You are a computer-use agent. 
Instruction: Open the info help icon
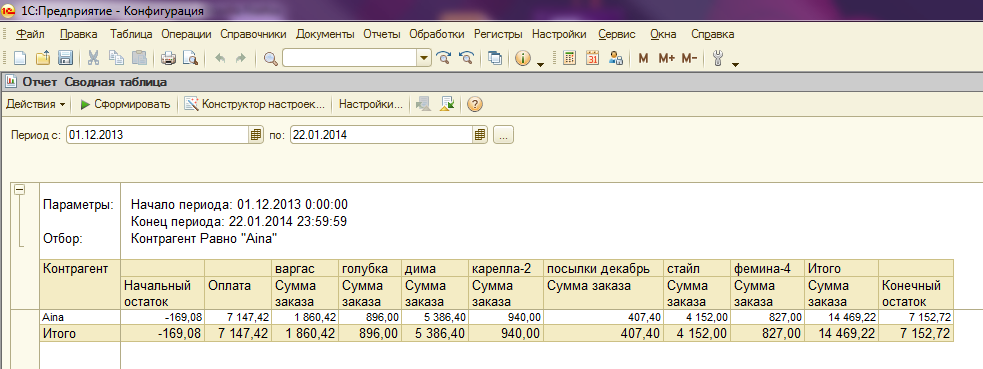(523, 58)
